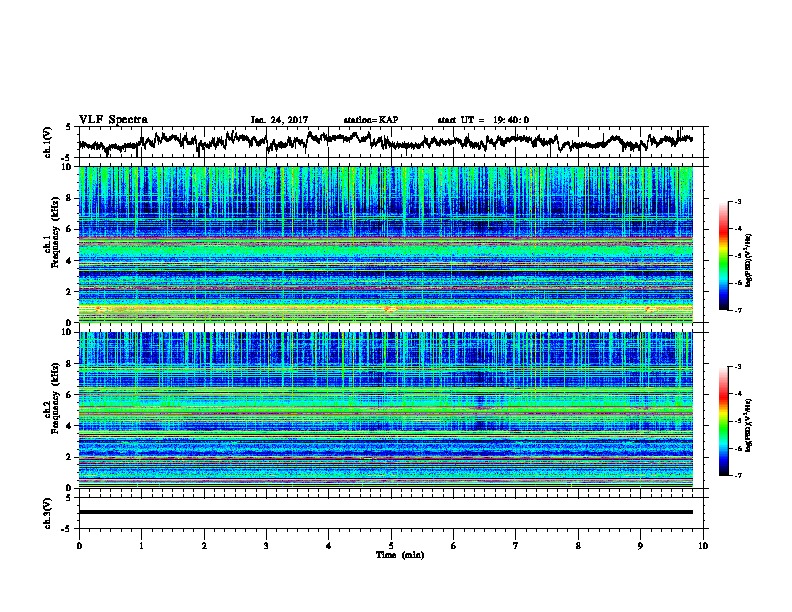Click the ch.2 spectrogram plot area
The width and height of the screenshot is (792, 612).
(385, 410)
